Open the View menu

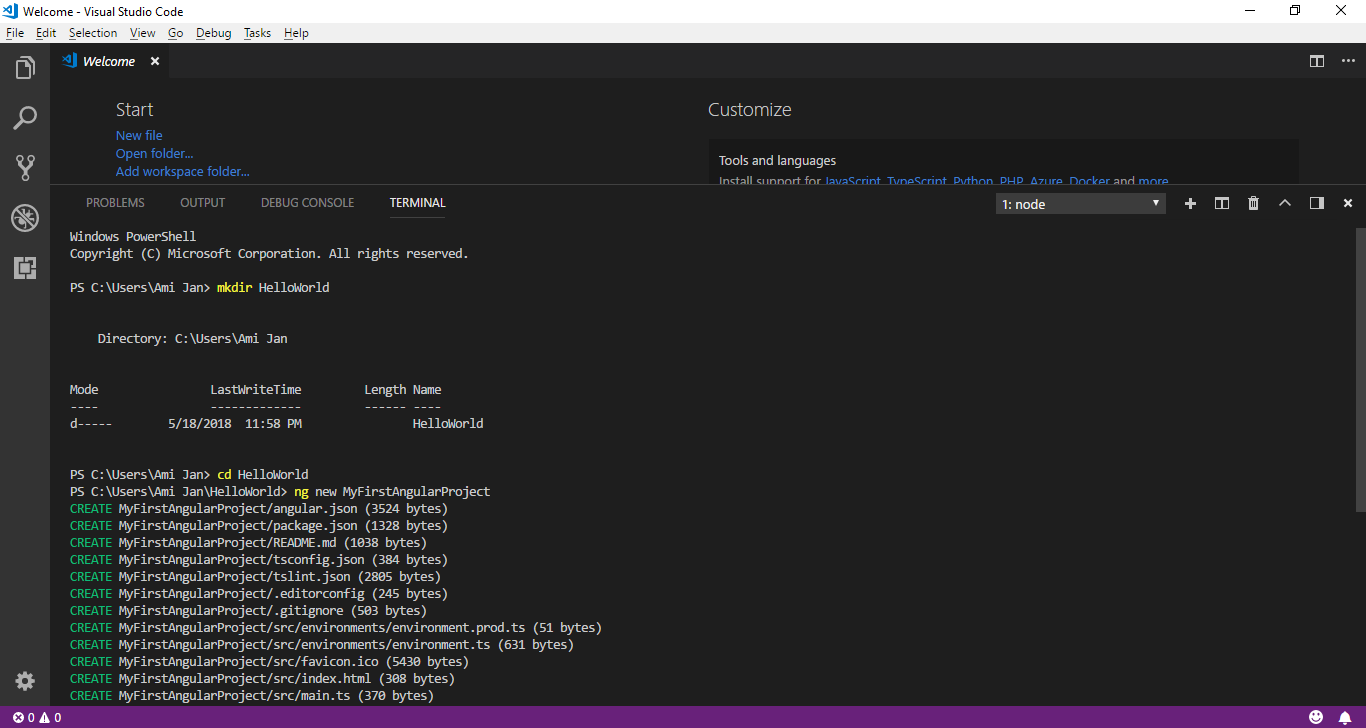[x=143, y=33]
